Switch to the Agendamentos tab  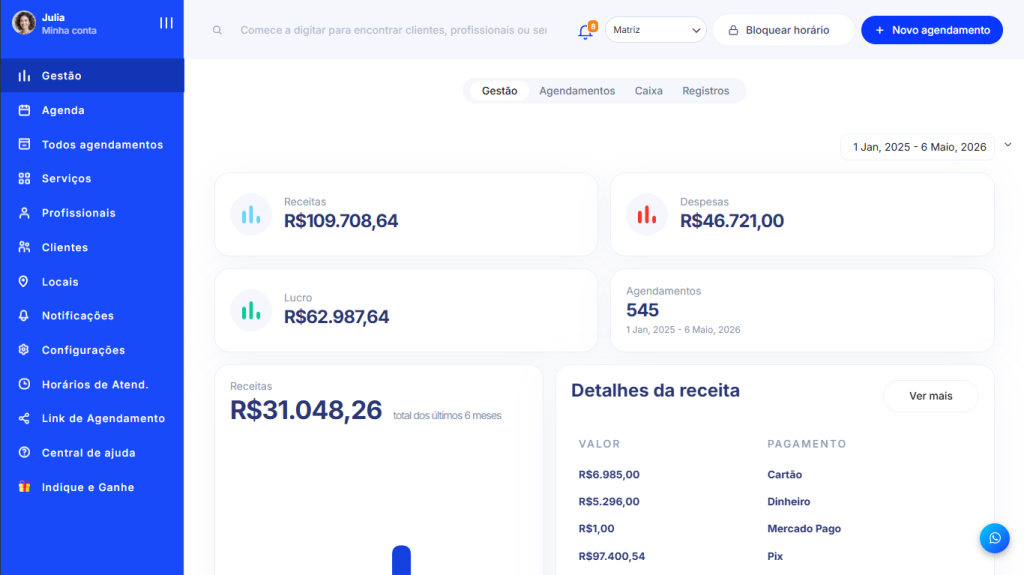tap(577, 91)
